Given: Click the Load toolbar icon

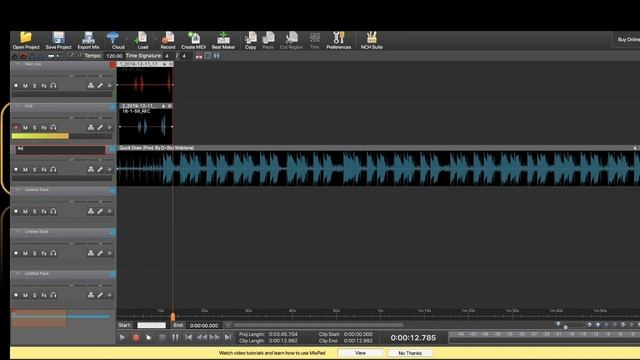Looking at the screenshot, I should click(x=142, y=40).
